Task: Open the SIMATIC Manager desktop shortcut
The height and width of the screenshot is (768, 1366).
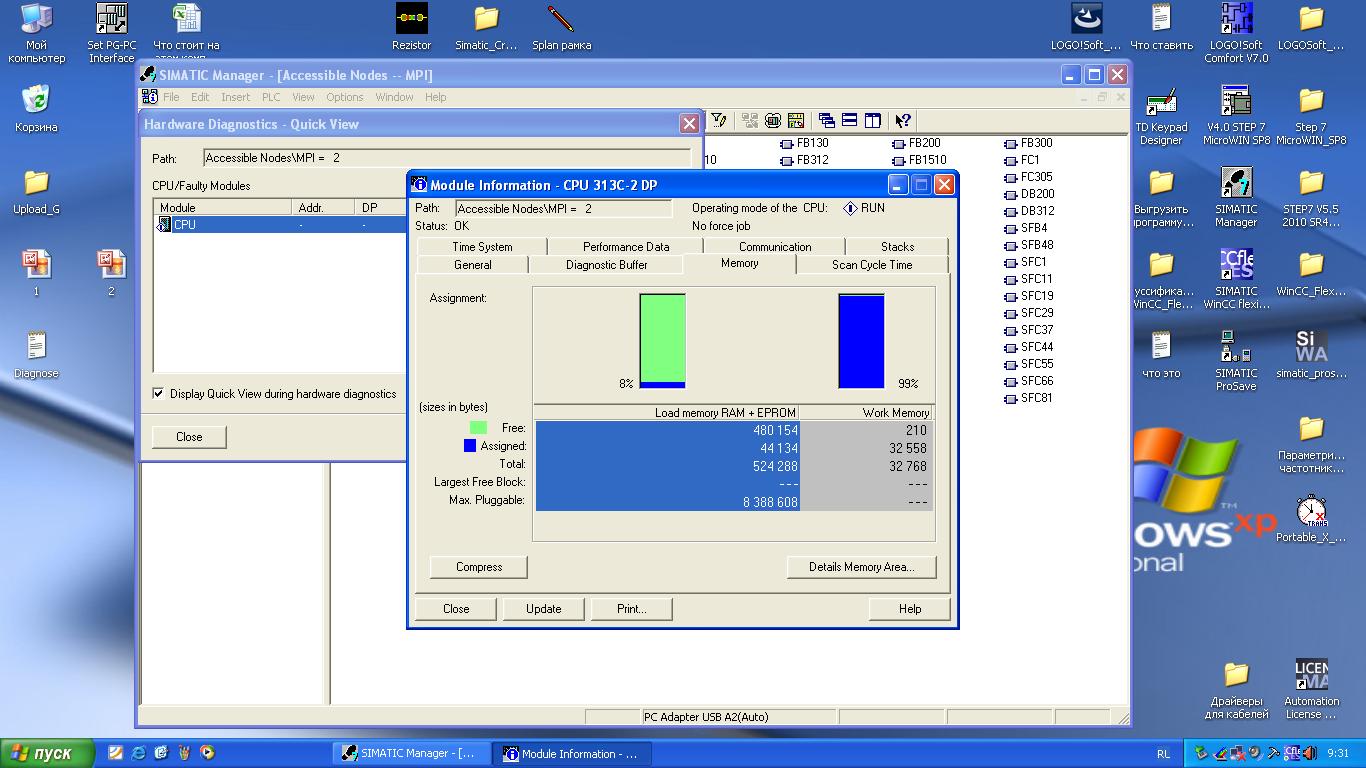Action: [x=1236, y=198]
